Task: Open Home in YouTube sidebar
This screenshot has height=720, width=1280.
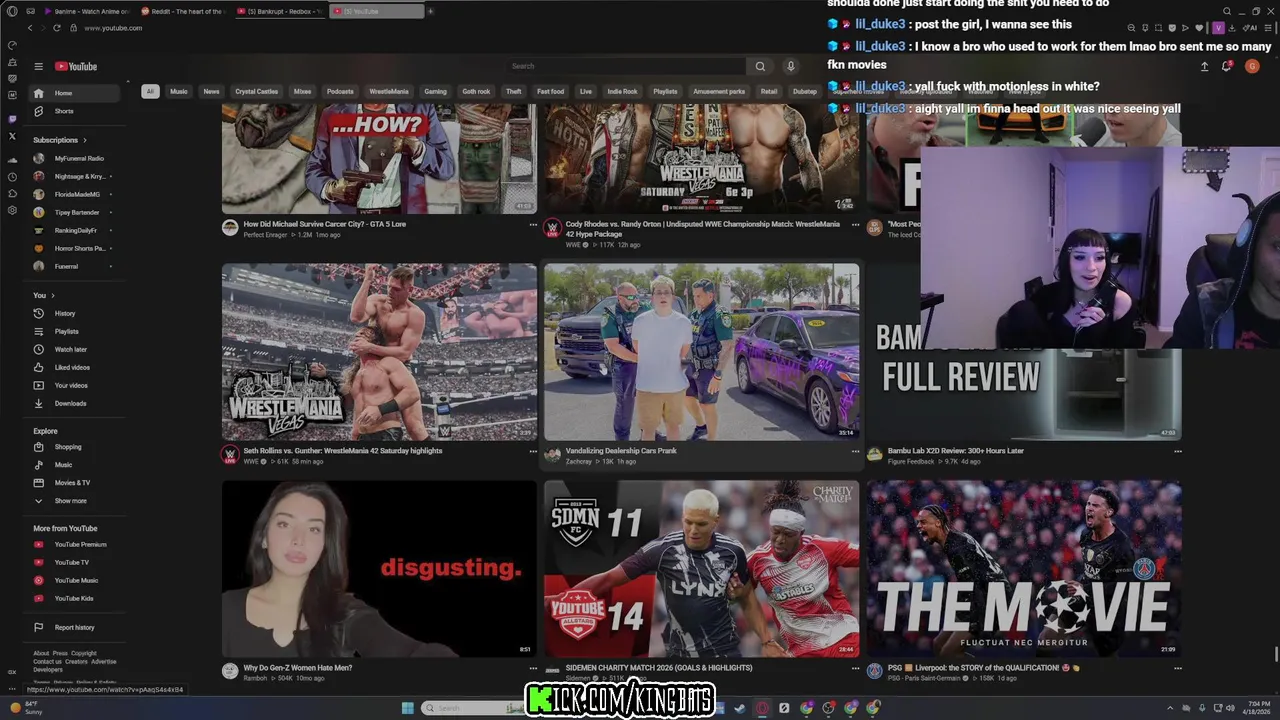Action: coord(73,93)
